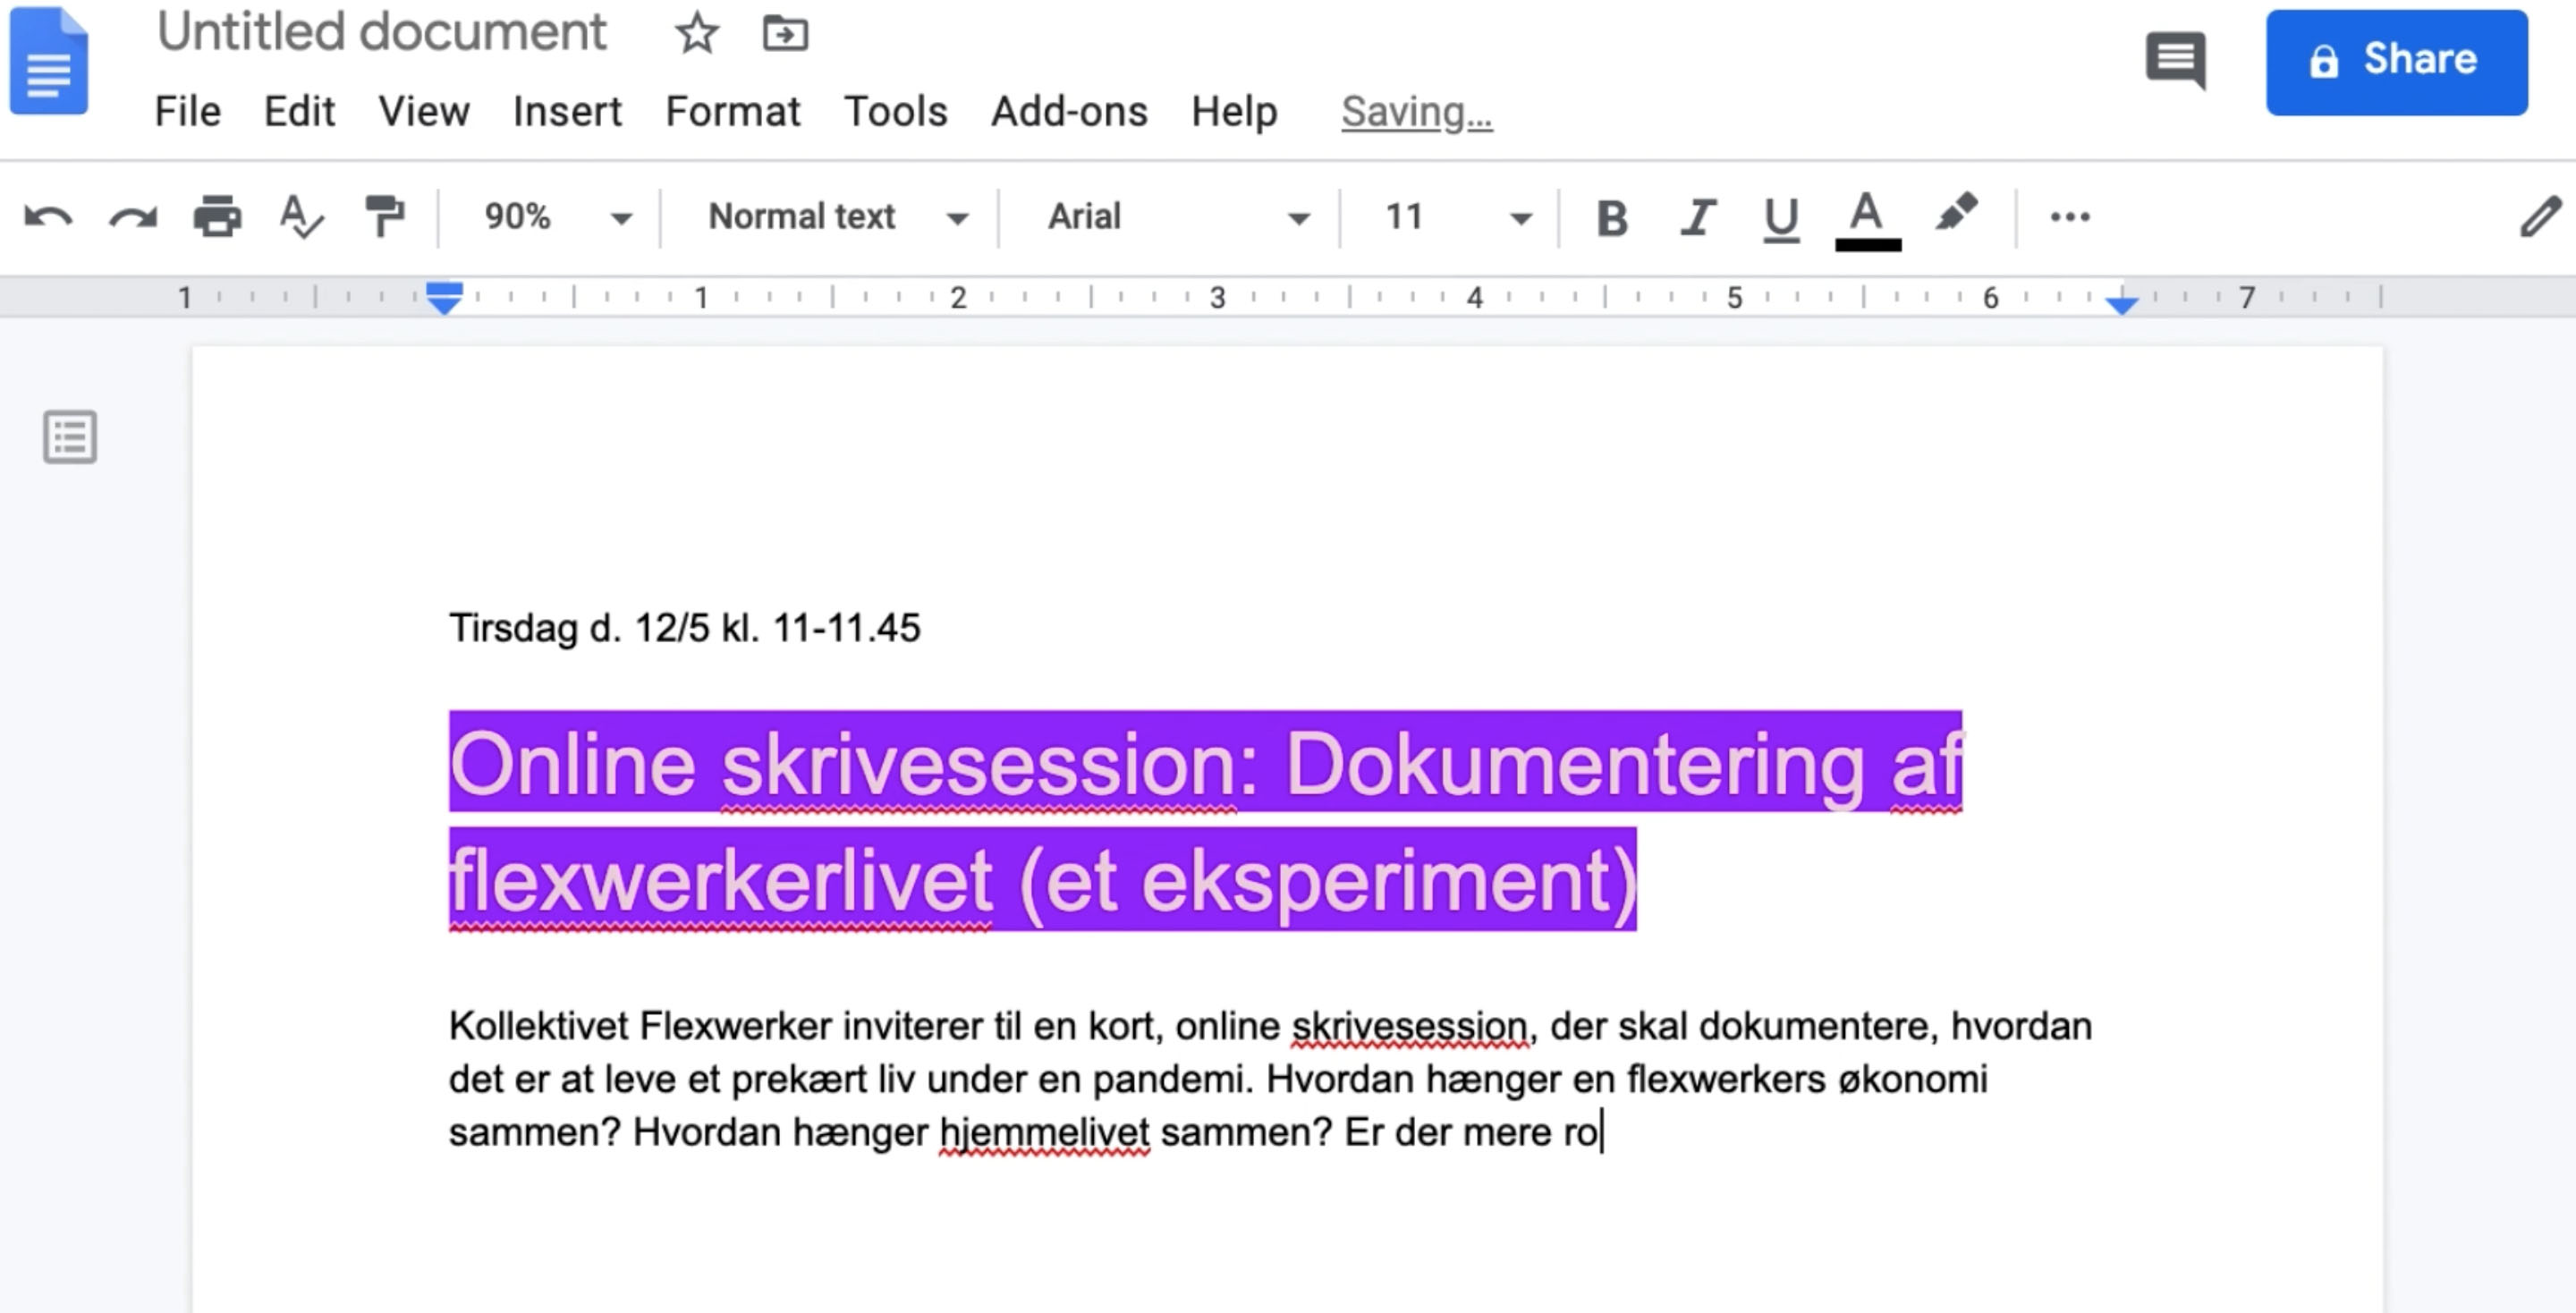Open the Format menu
This screenshot has width=2576, height=1313.
(x=733, y=111)
